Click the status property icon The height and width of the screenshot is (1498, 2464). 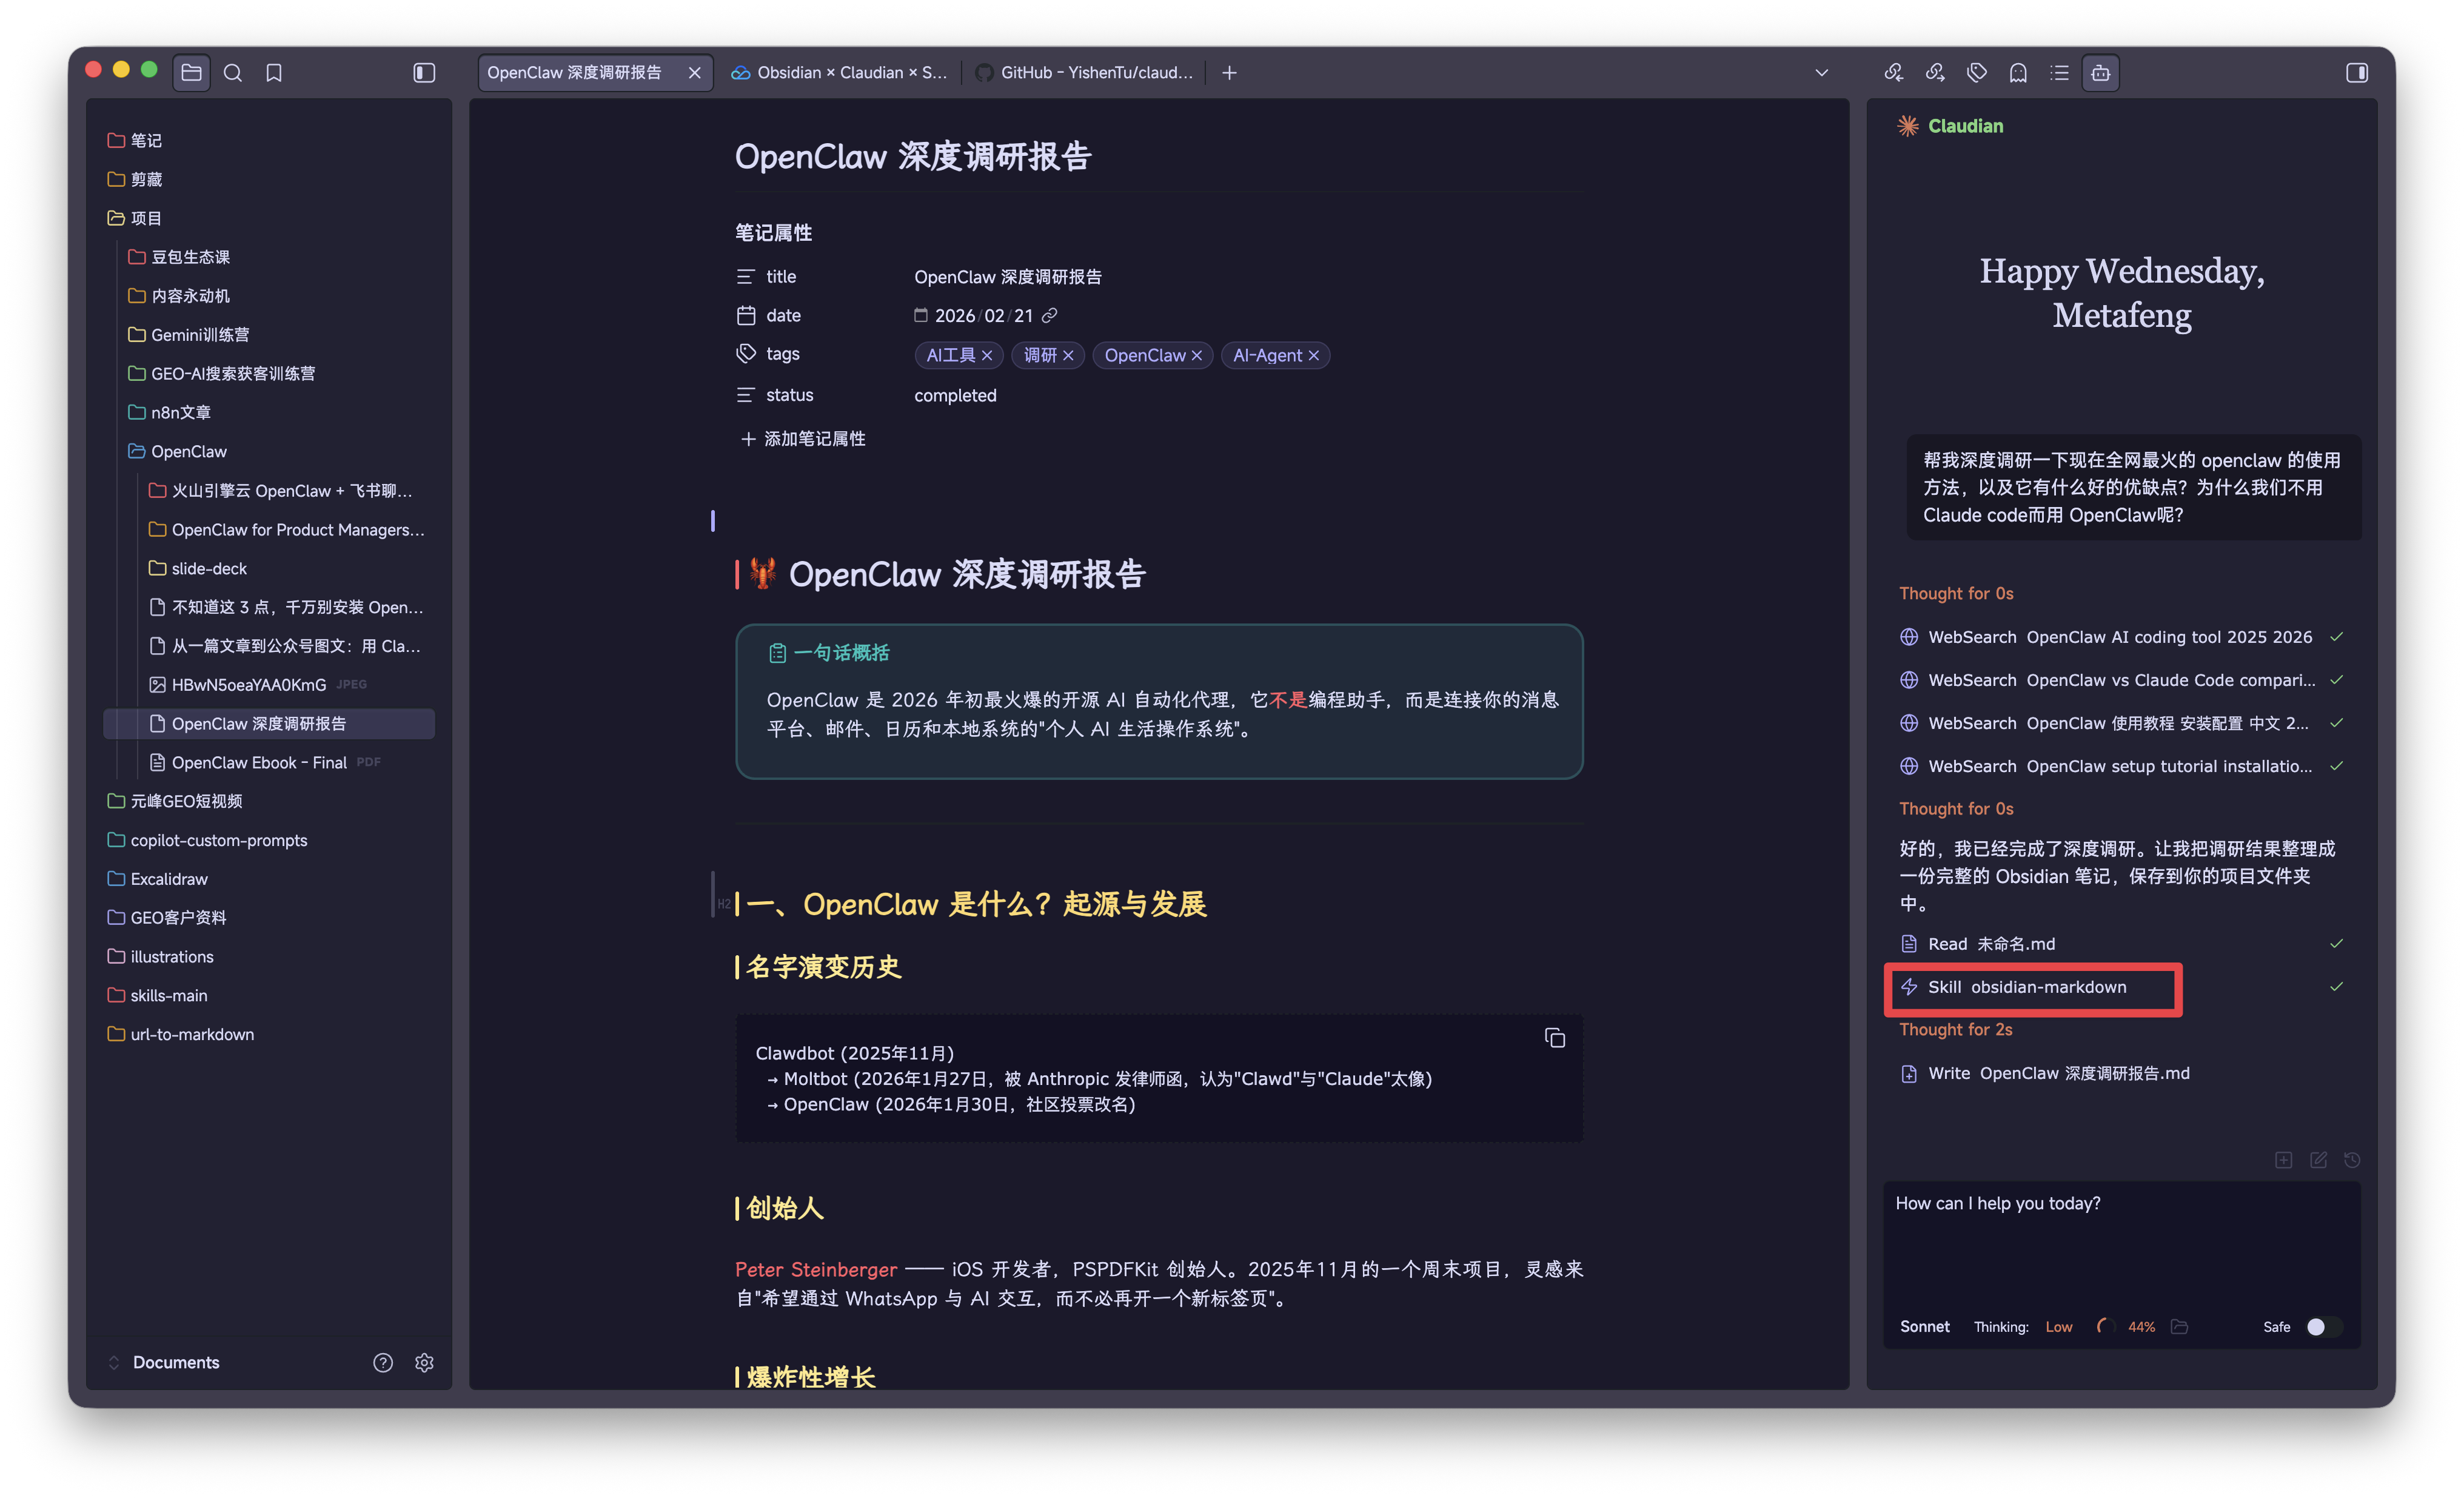click(746, 395)
